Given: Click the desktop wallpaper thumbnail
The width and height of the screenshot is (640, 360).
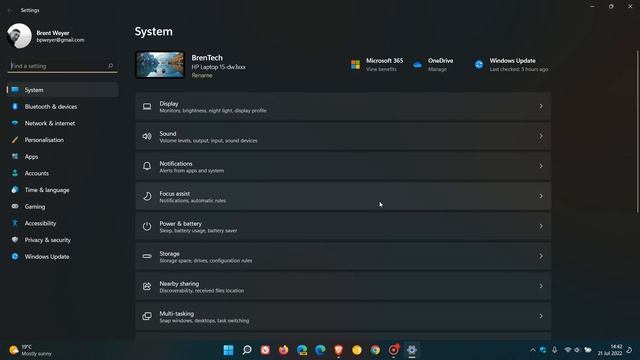Looking at the screenshot, I should (160, 64).
